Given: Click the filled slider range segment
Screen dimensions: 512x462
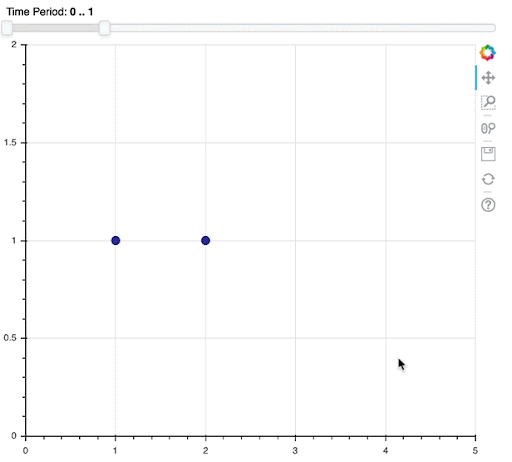Looking at the screenshot, I should point(56,28).
